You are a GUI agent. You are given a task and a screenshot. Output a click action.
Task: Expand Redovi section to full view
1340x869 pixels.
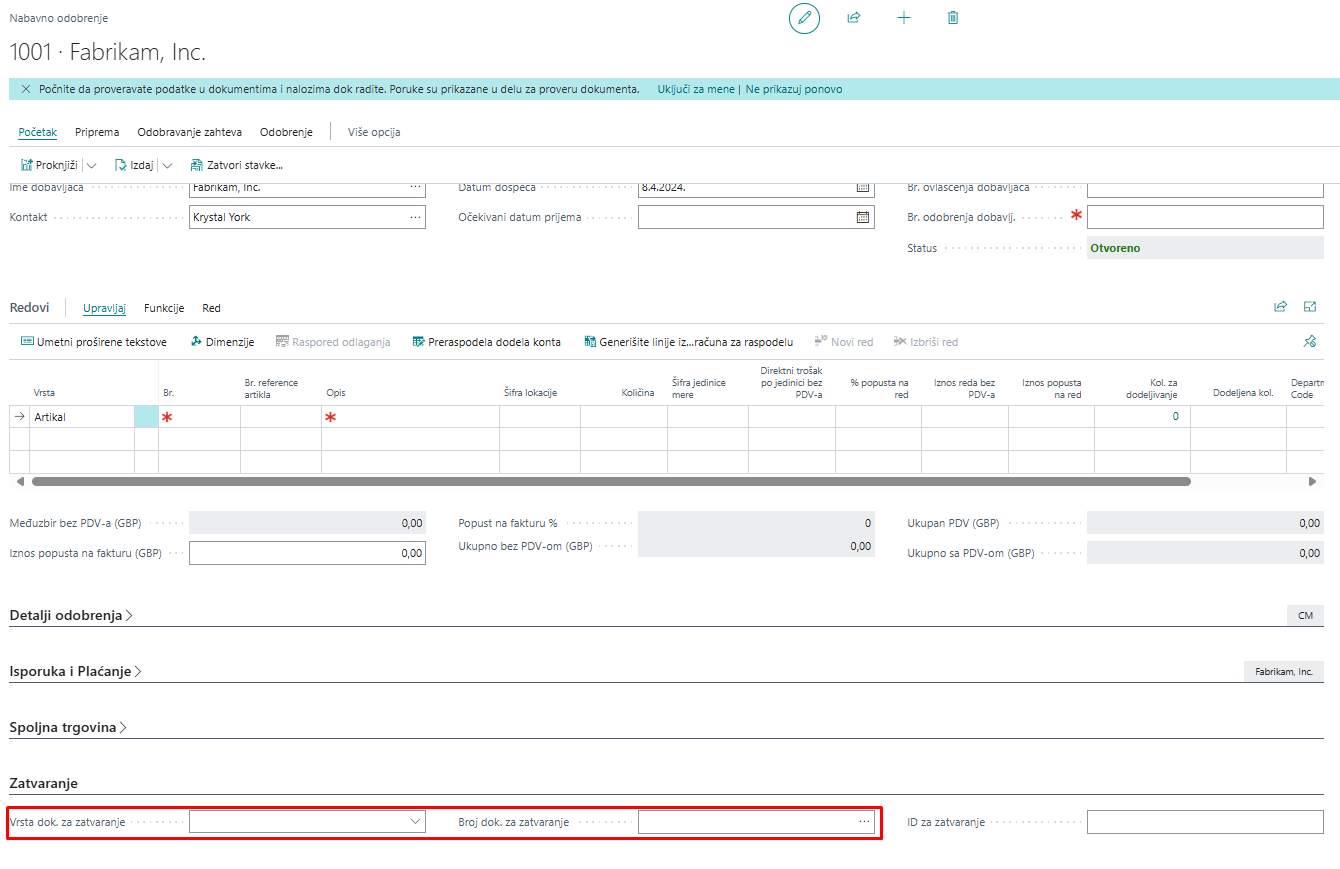pyautogui.click(x=1310, y=307)
